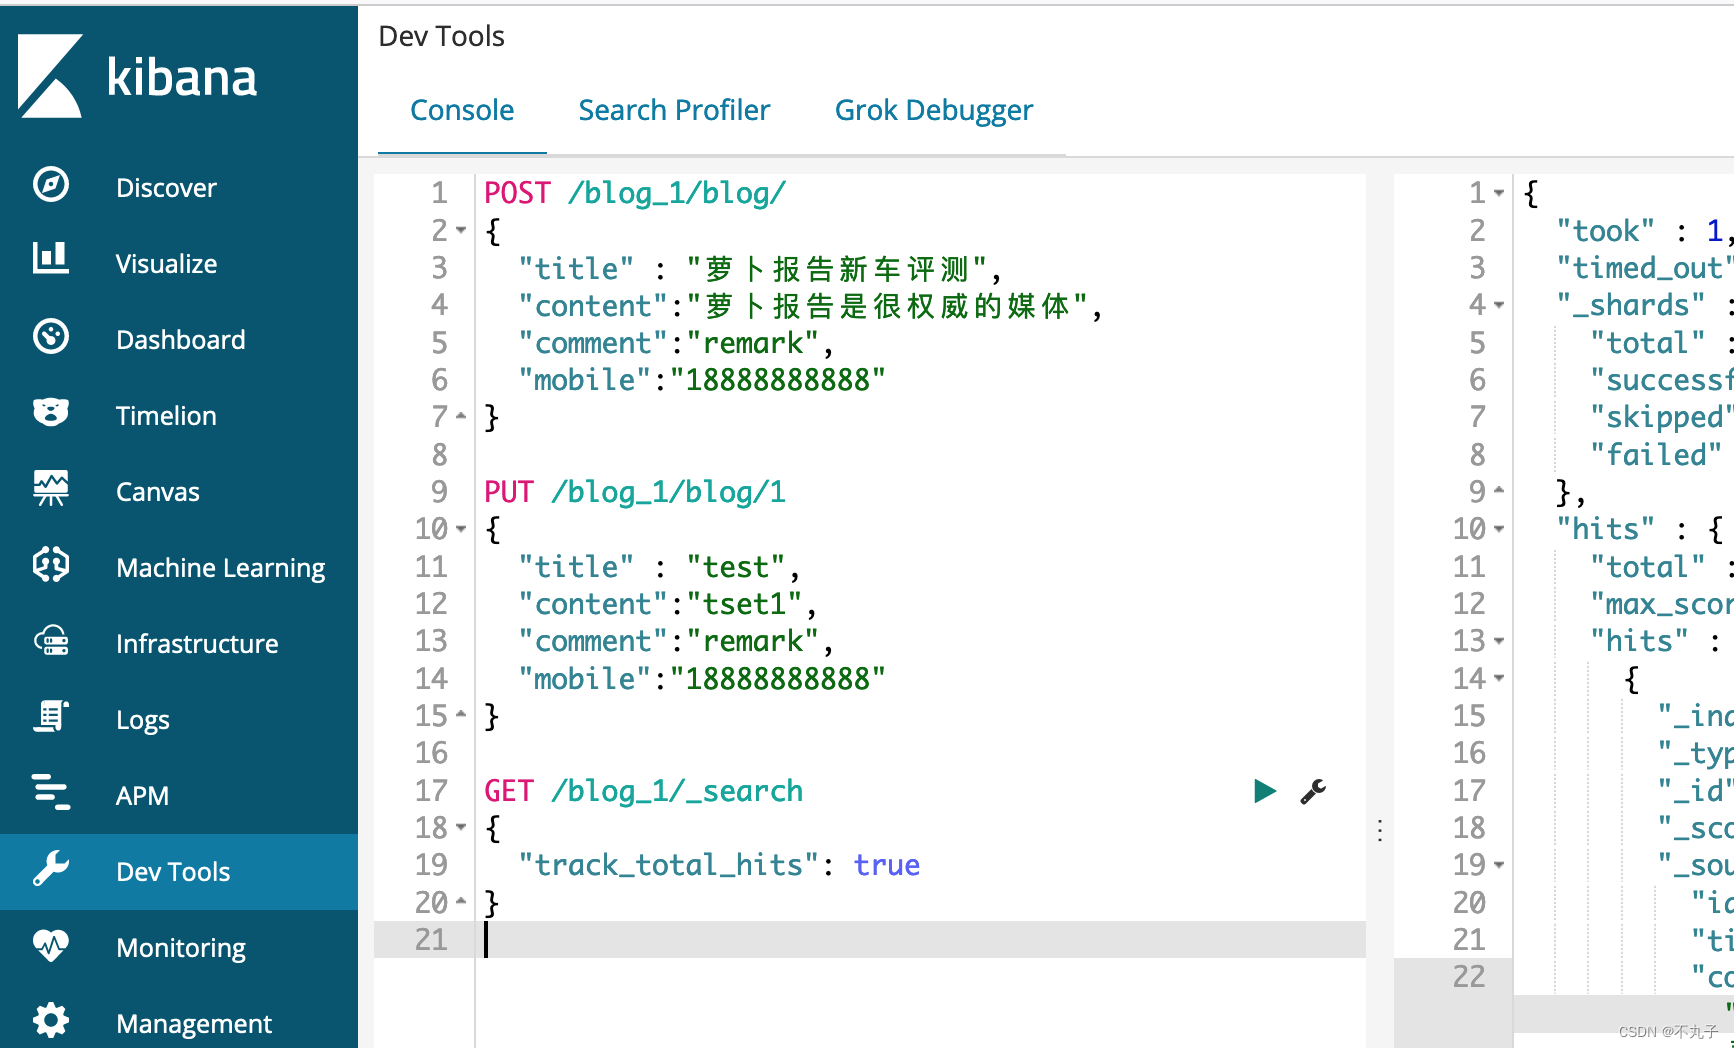This screenshot has height=1048, width=1734.
Task: Open request options wrench icon in editor
Action: coord(1313,791)
